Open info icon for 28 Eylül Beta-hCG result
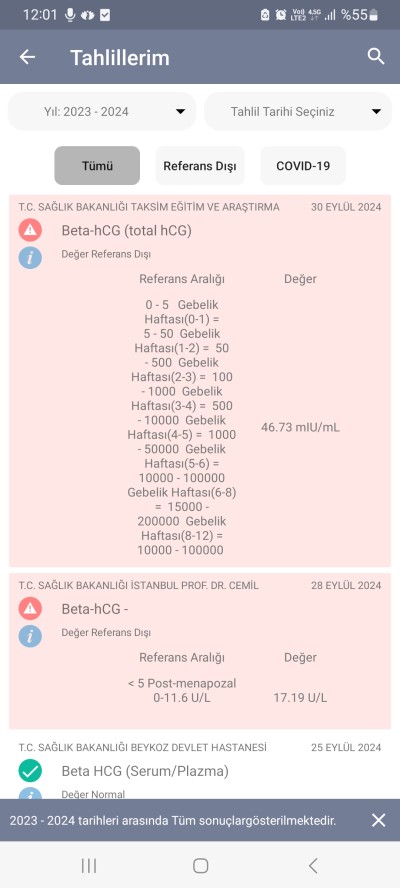 pyautogui.click(x=30, y=635)
